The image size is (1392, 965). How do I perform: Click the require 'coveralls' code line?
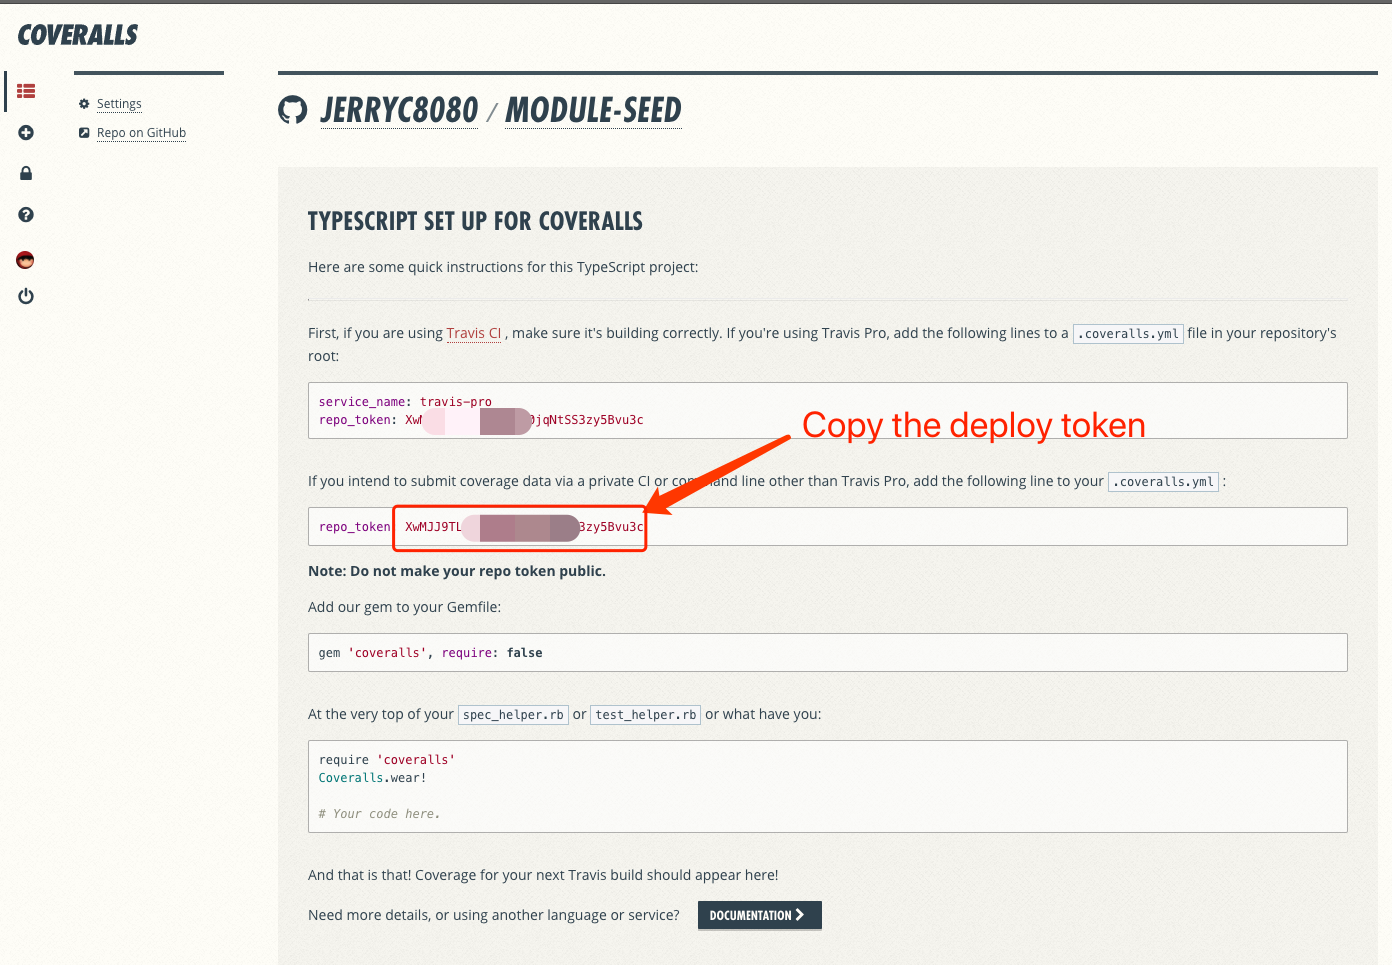click(387, 760)
